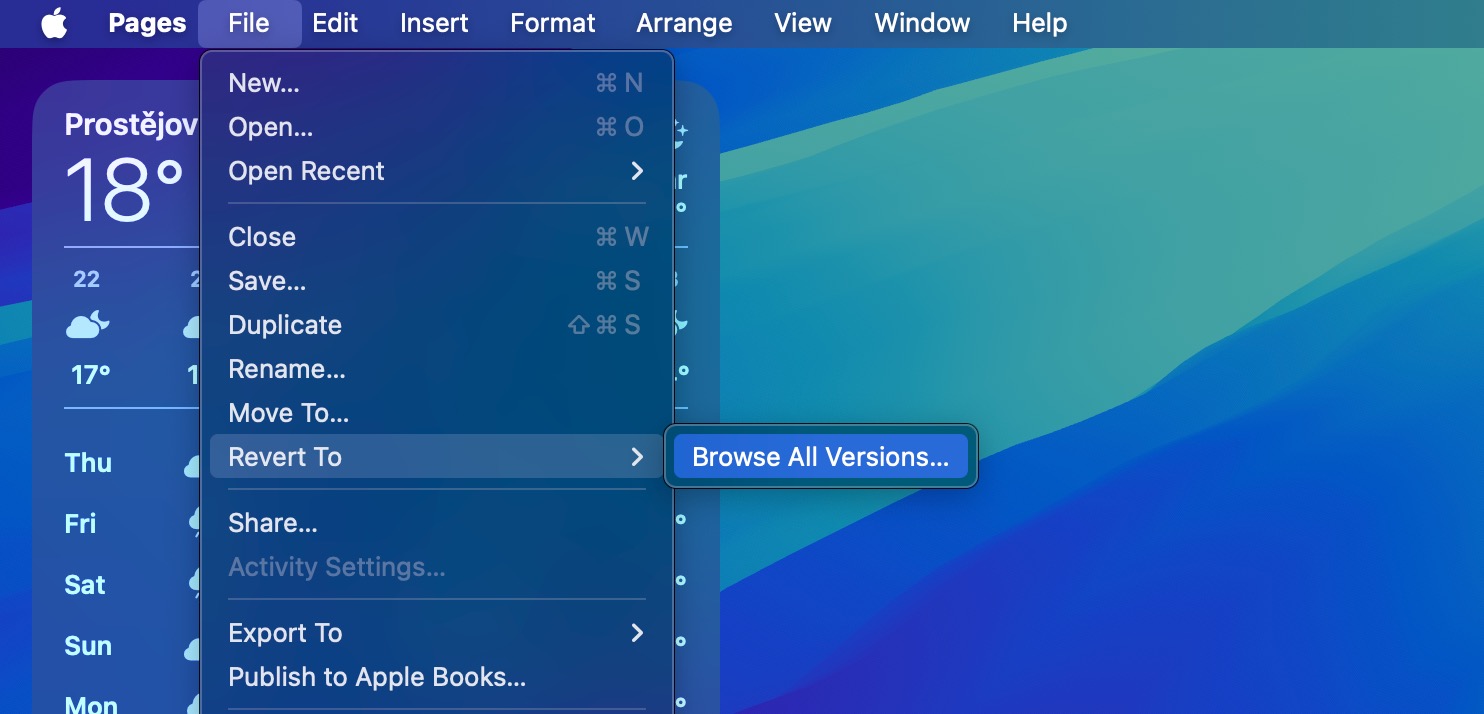
Task: Open the Window menu
Action: [921, 23]
